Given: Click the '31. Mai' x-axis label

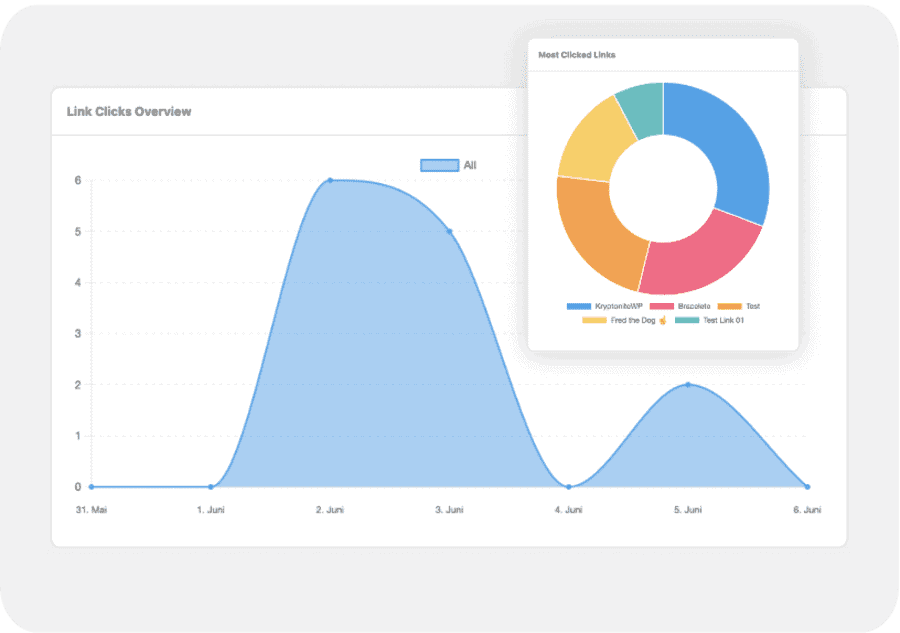Looking at the screenshot, I should (x=91, y=510).
